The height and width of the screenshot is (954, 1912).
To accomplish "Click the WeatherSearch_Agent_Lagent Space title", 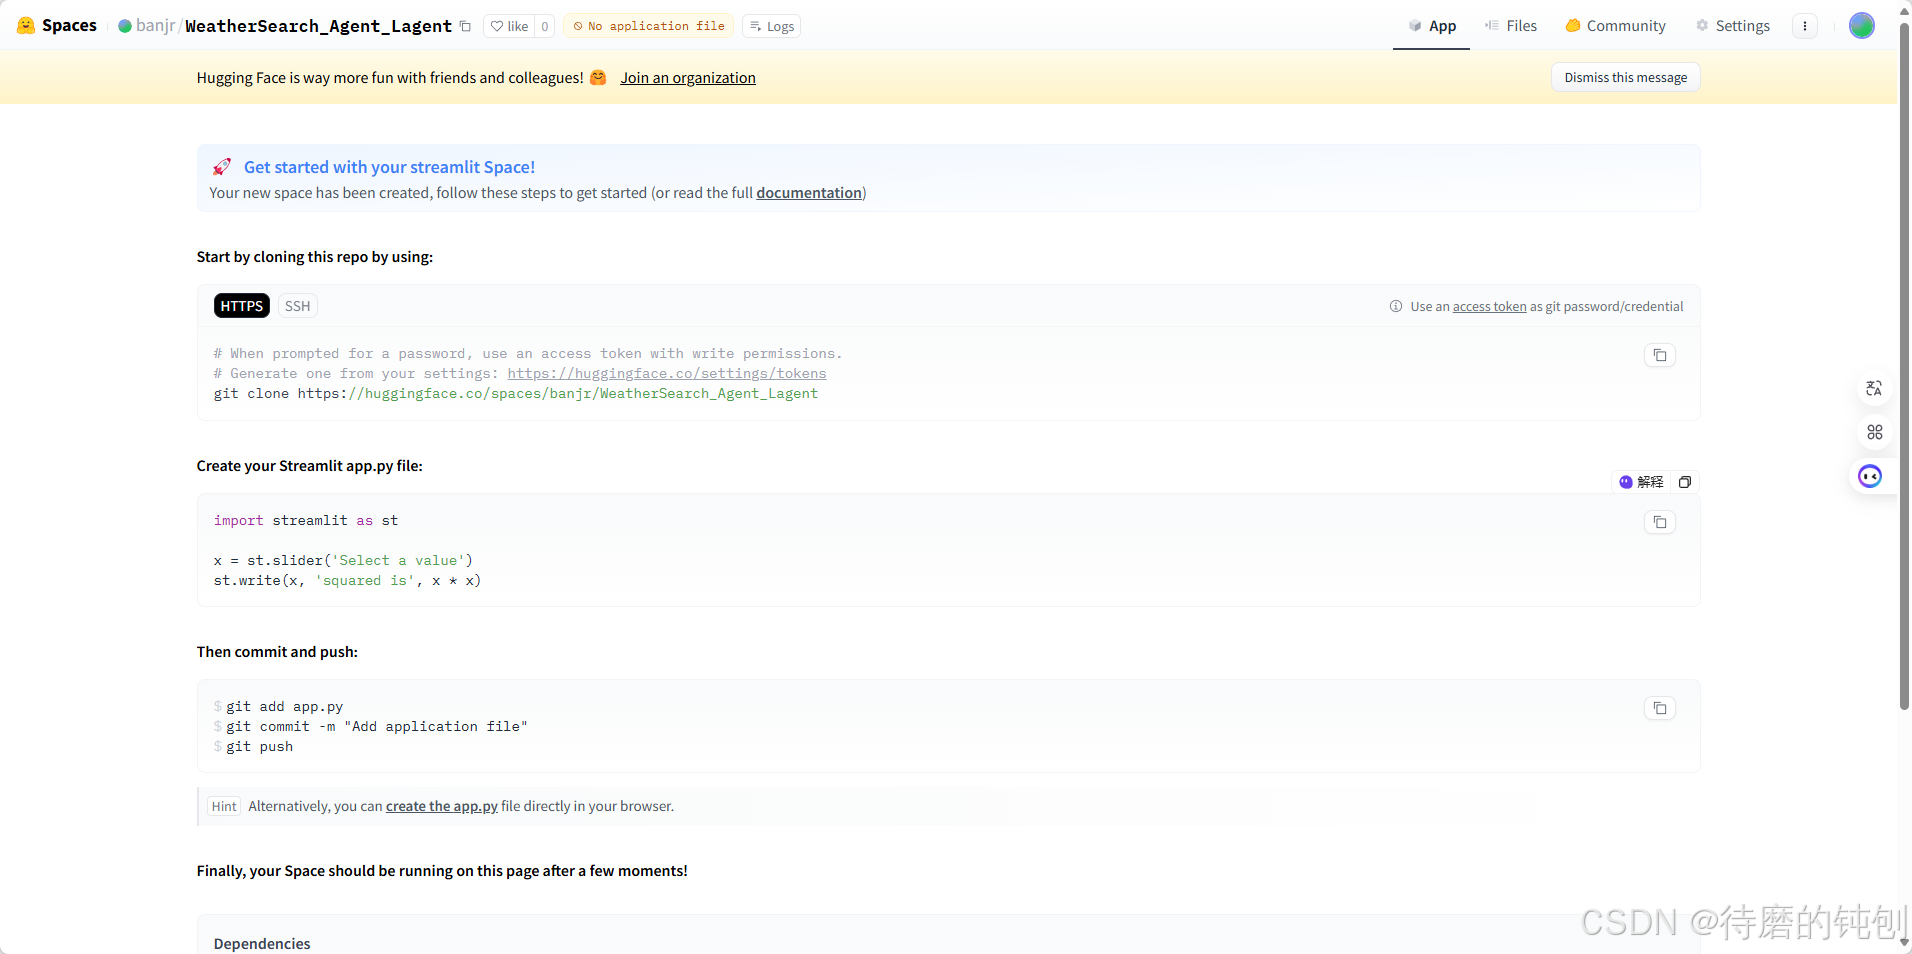I will click(318, 26).
